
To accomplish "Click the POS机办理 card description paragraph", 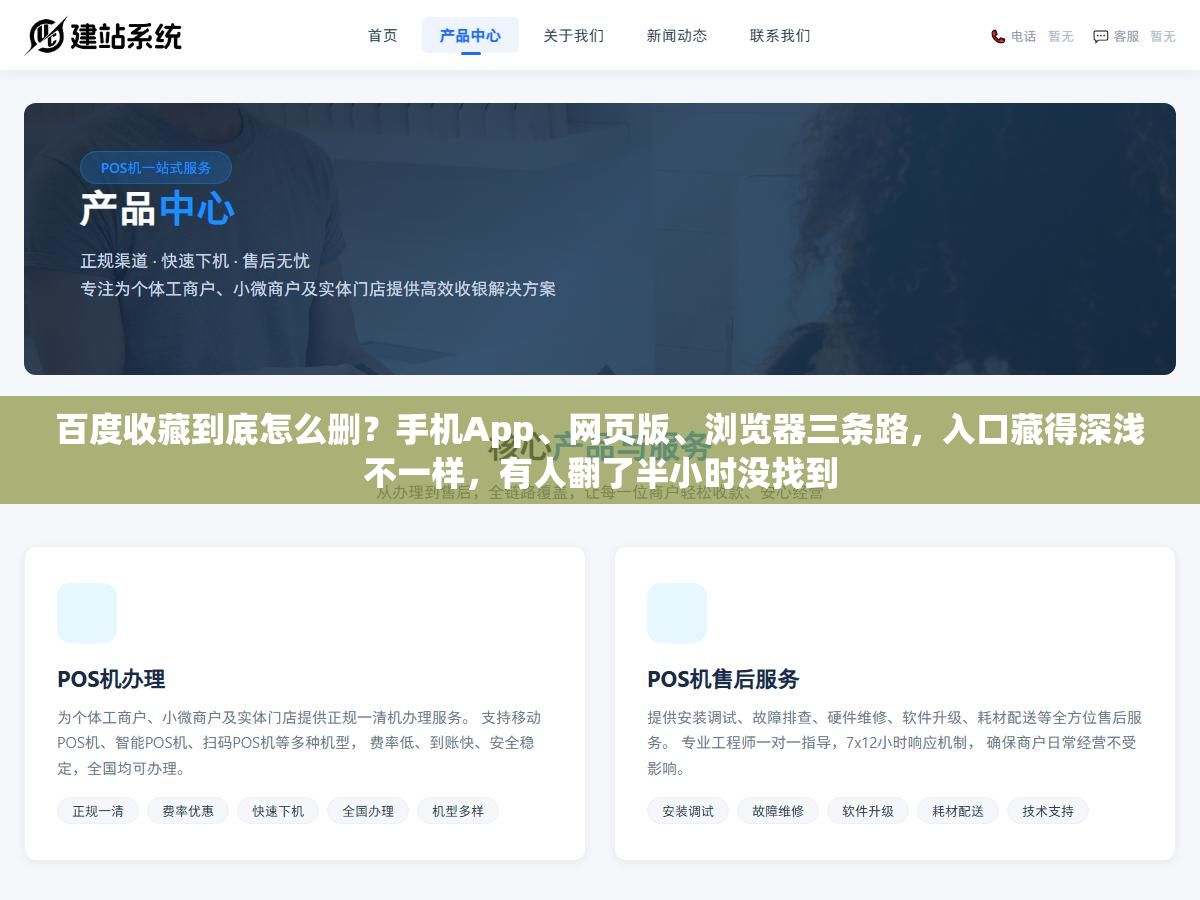I will (300, 743).
